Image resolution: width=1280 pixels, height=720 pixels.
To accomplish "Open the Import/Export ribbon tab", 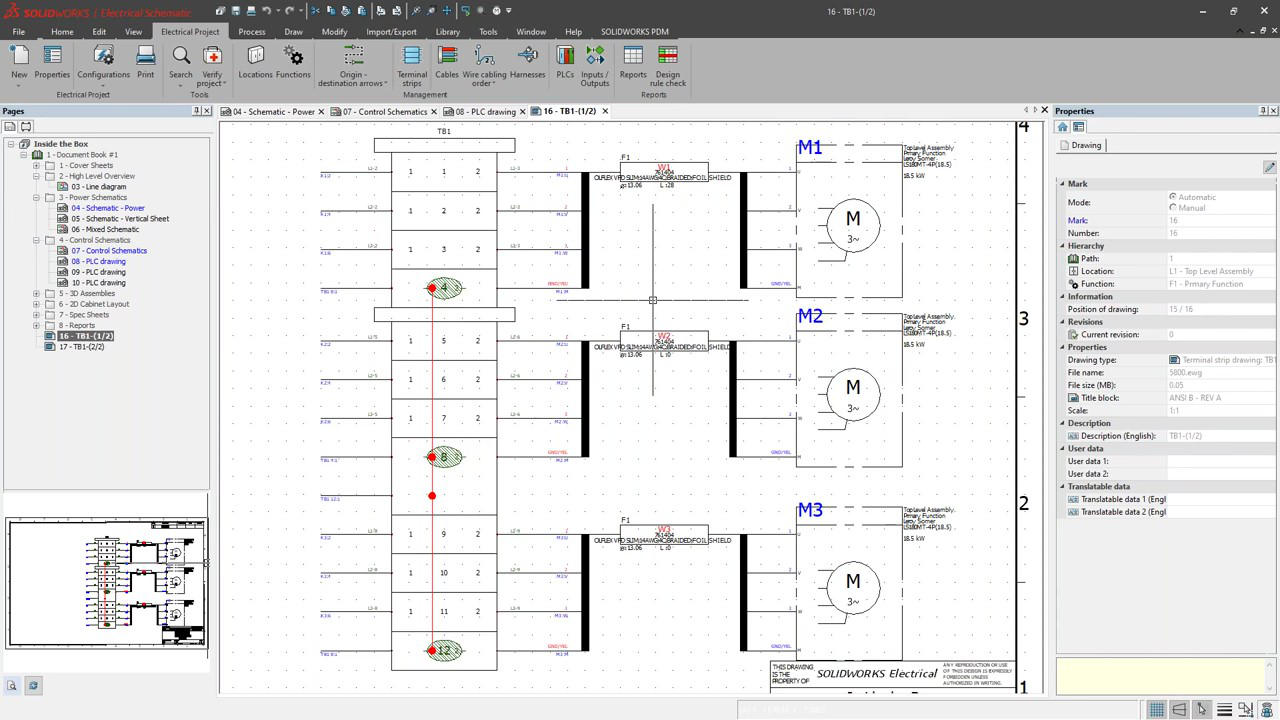I will click(x=391, y=32).
